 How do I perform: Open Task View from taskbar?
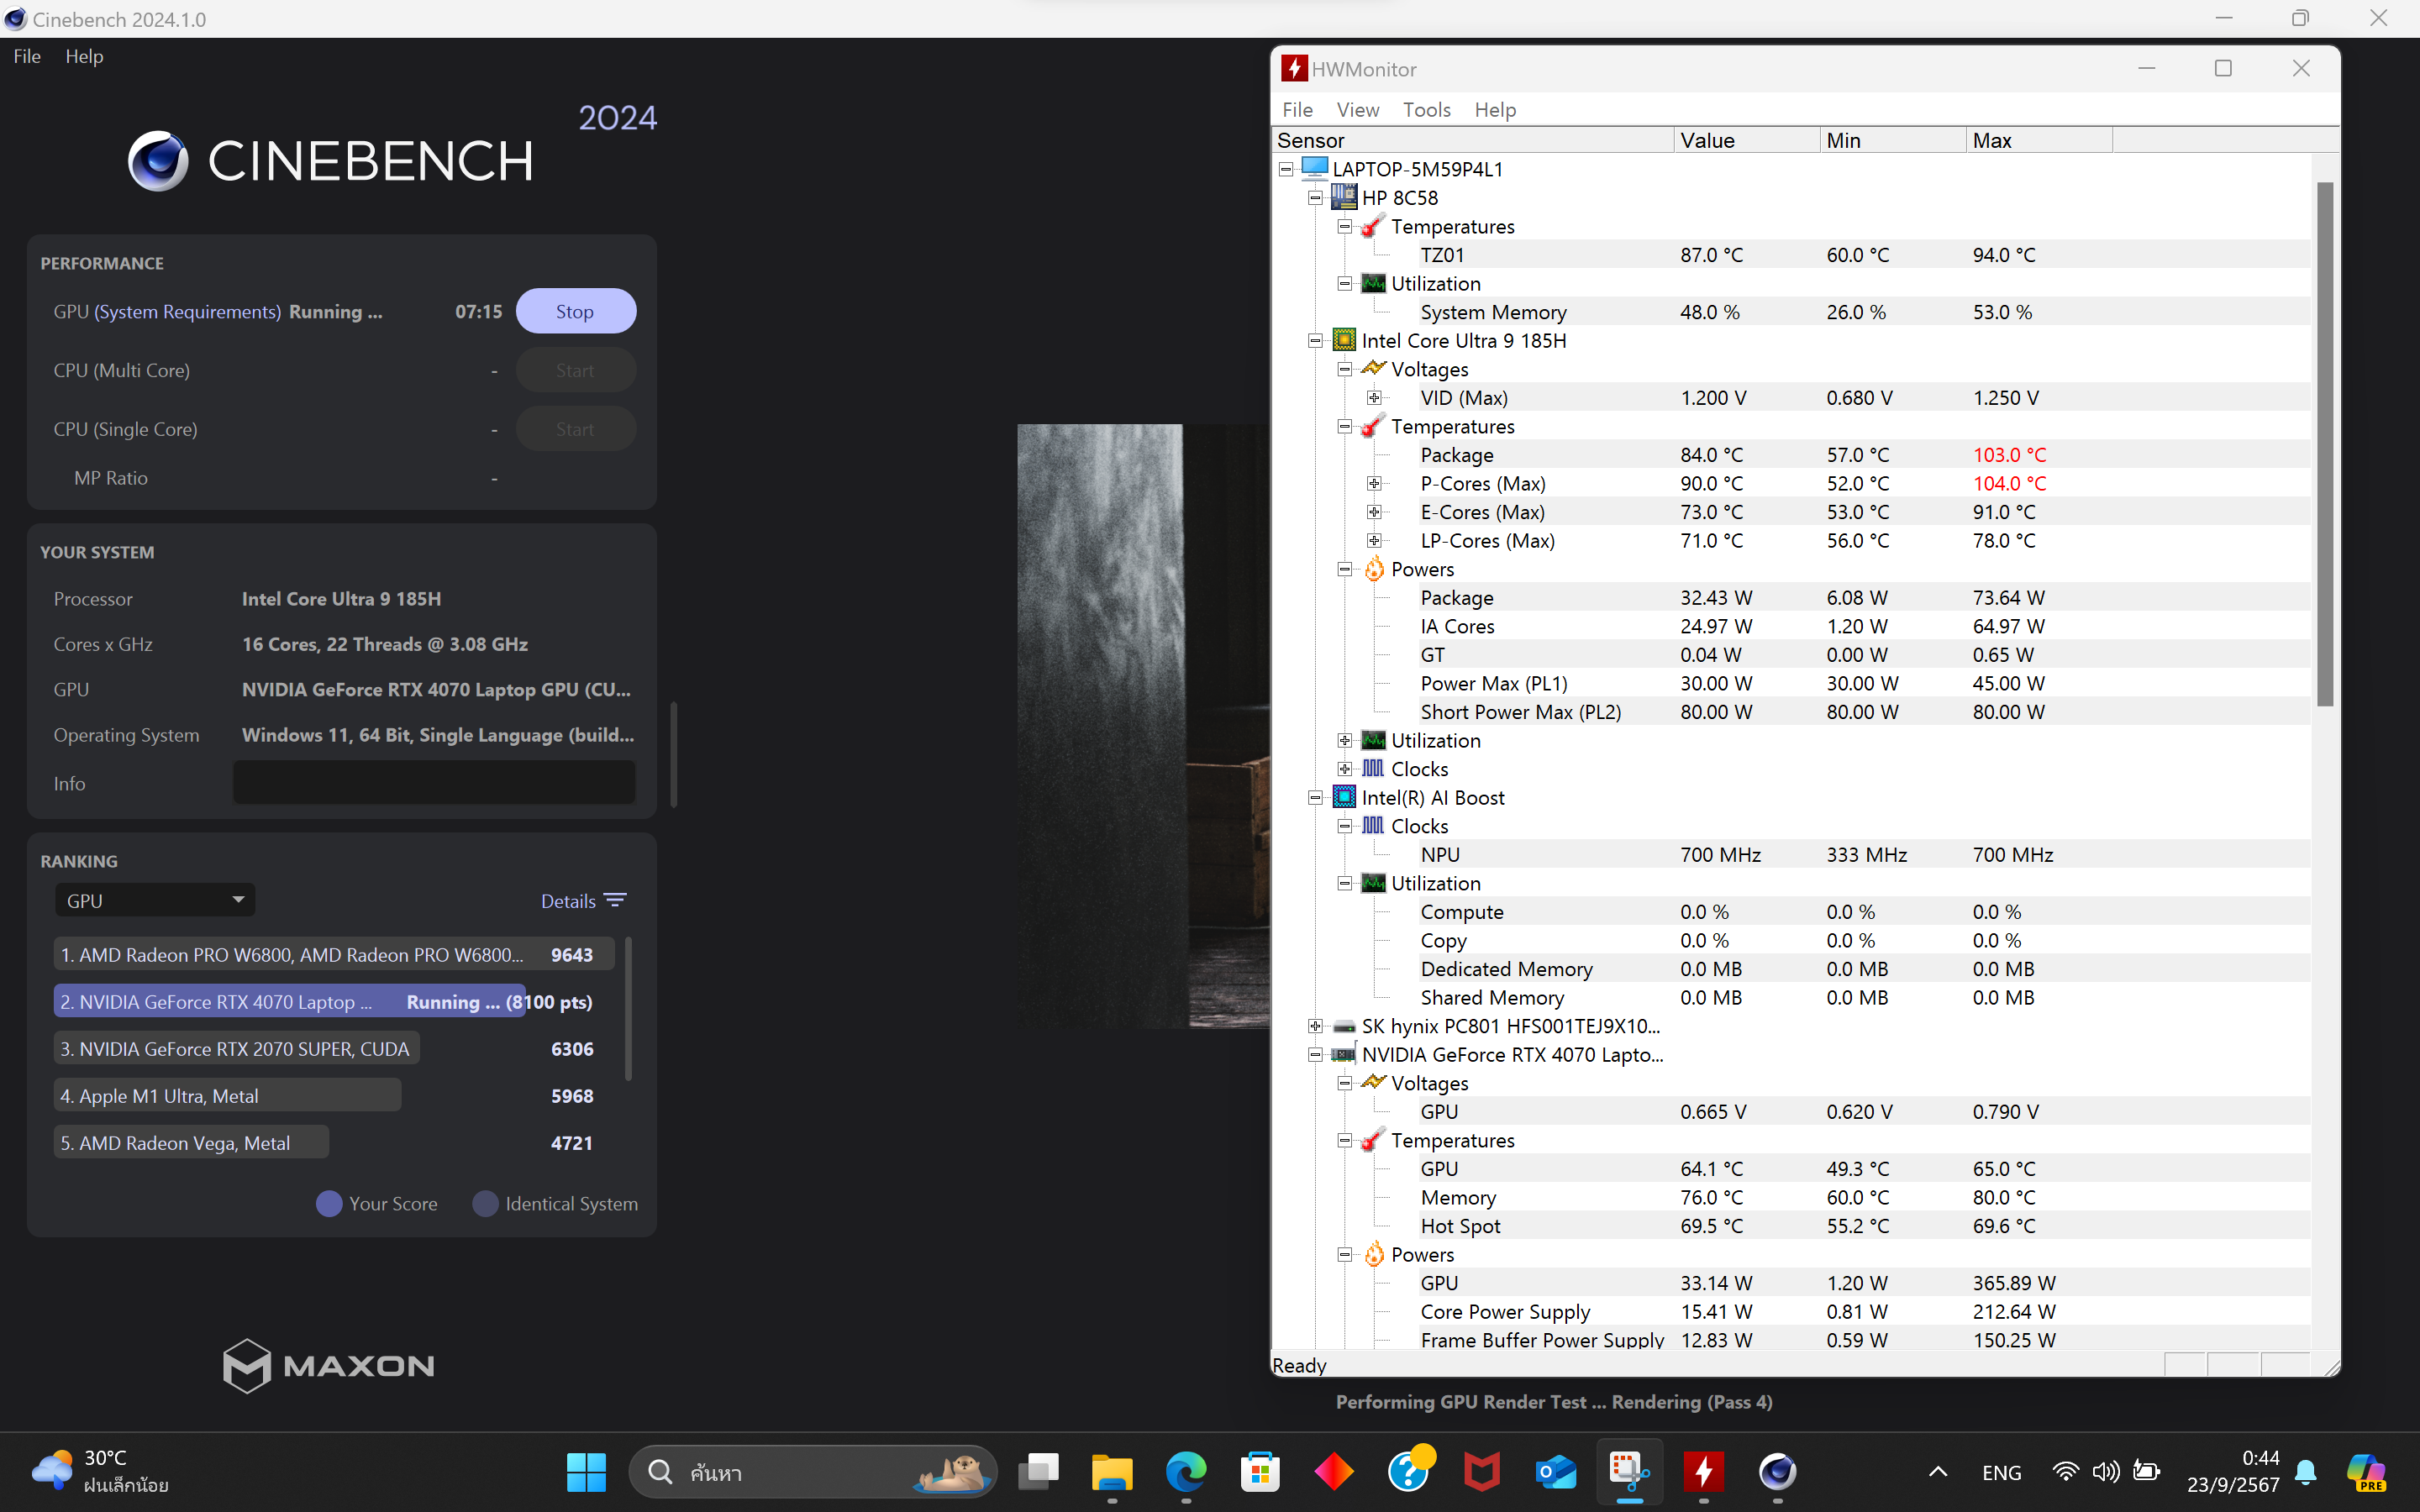click(1038, 1472)
